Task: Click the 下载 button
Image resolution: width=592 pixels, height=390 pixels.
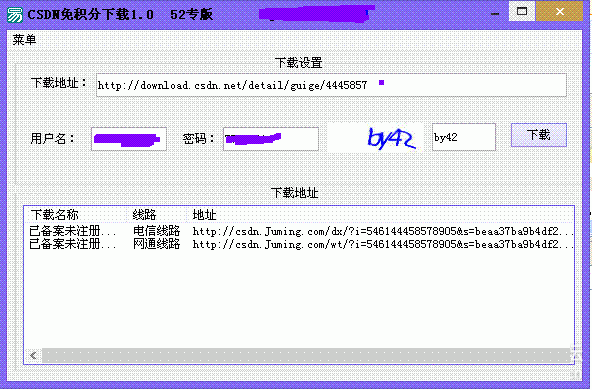Action: pyautogui.click(x=539, y=135)
